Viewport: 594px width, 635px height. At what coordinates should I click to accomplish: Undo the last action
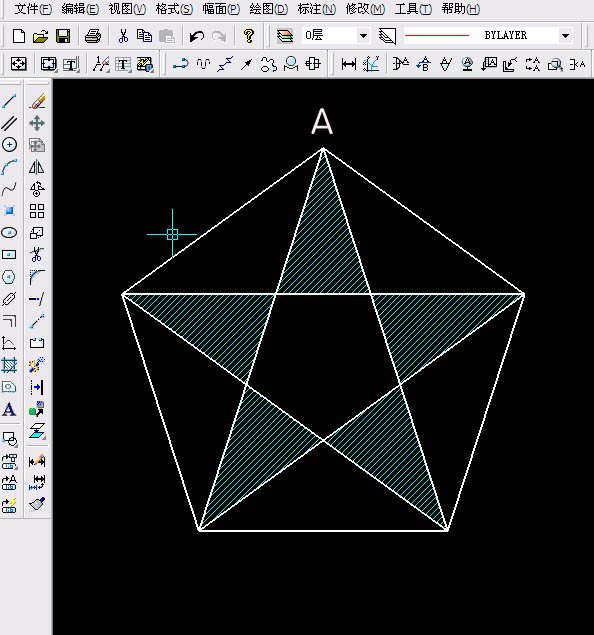coord(197,36)
